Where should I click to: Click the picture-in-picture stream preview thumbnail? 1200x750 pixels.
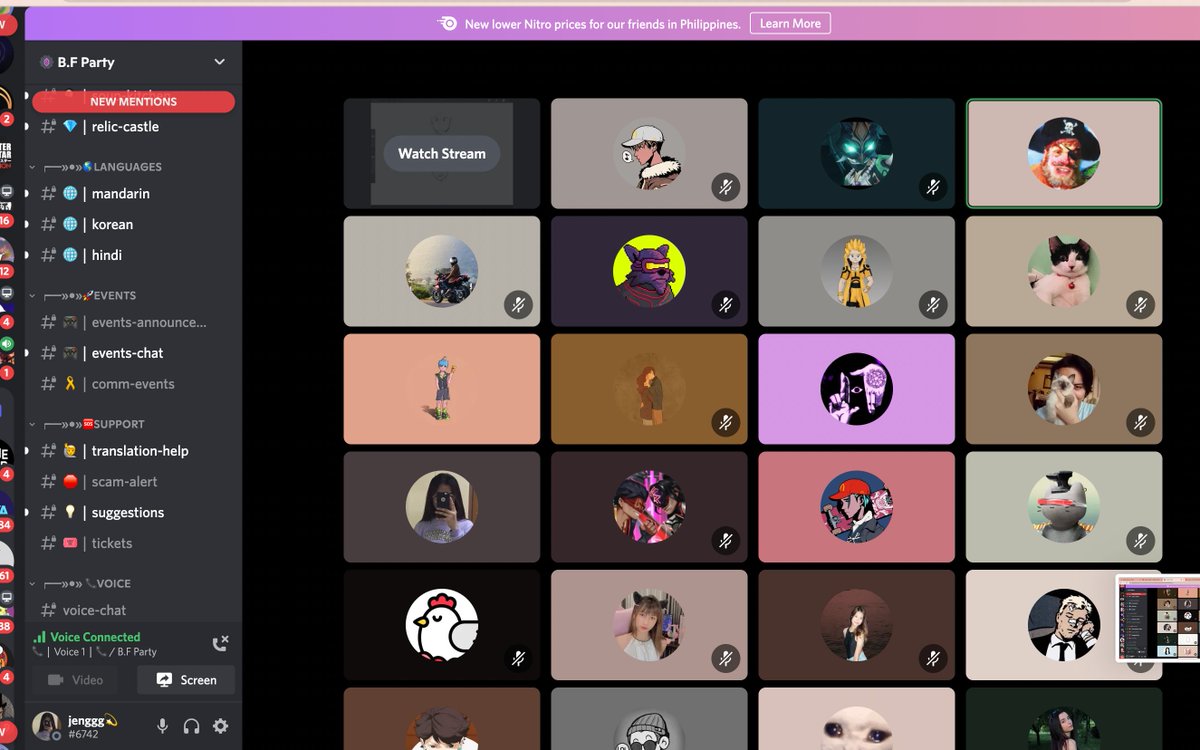pyautogui.click(x=1158, y=618)
